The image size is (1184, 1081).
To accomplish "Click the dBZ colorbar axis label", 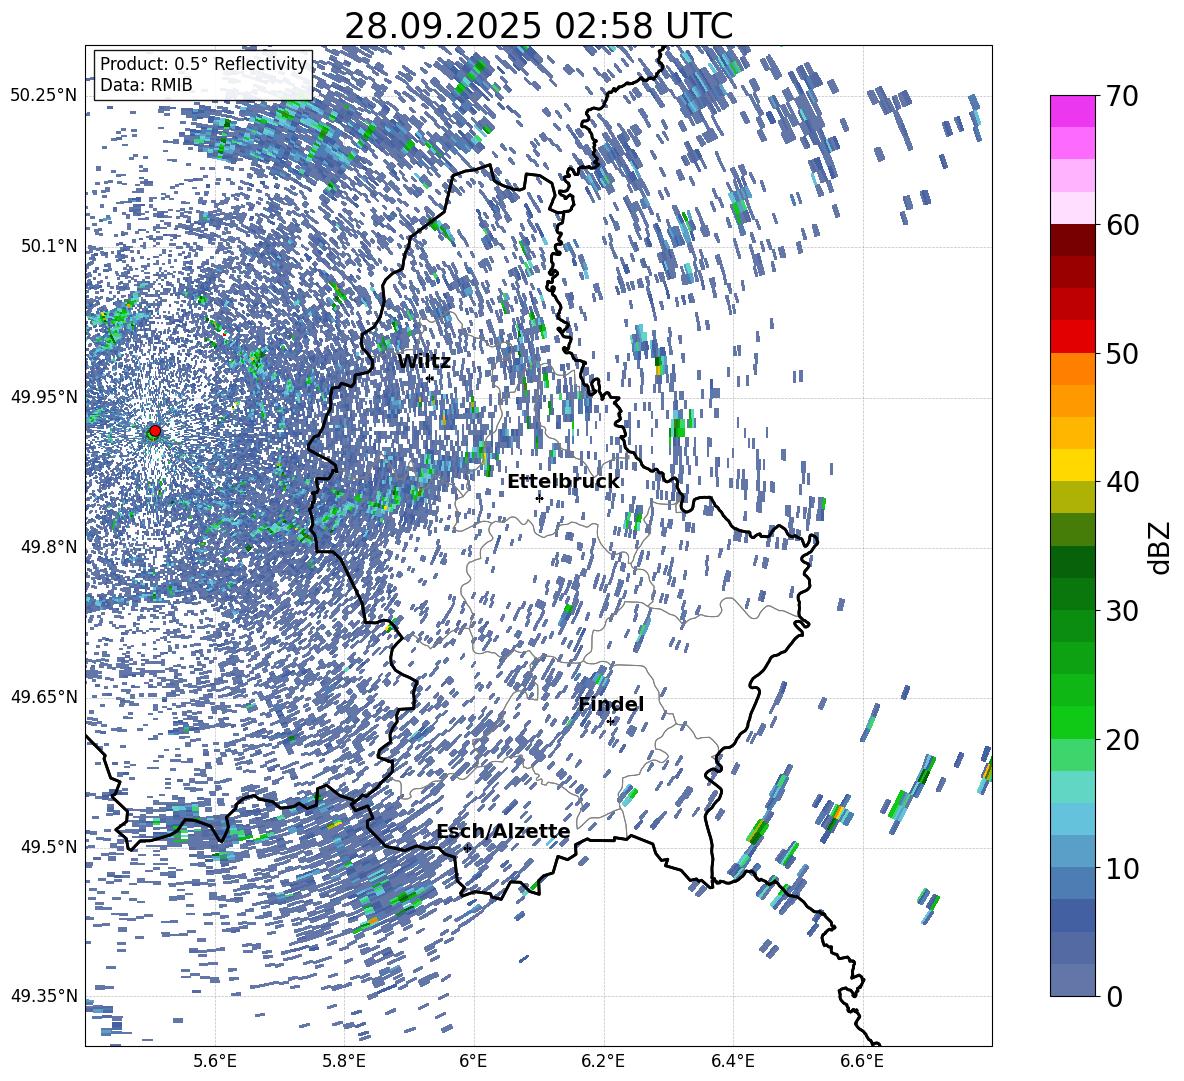I will pyautogui.click(x=1161, y=547).
